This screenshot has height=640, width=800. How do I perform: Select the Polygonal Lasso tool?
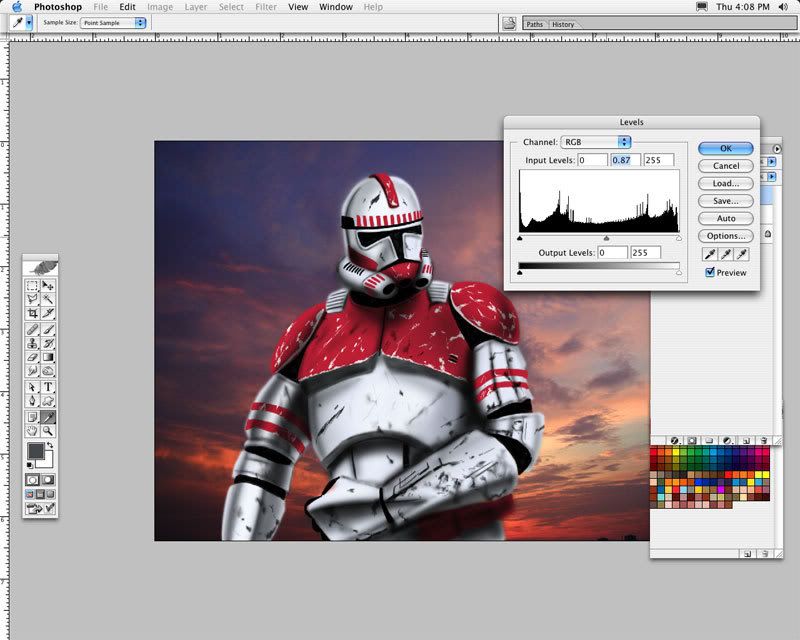pyautogui.click(x=33, y=299)
